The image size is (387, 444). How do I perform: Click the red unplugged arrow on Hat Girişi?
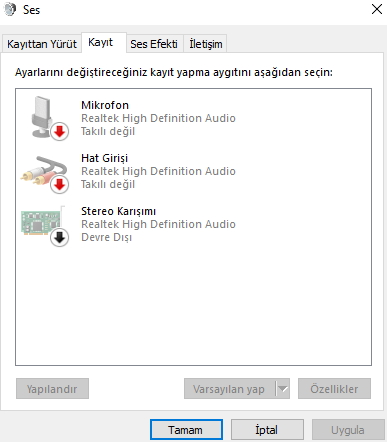click(60, 184)
